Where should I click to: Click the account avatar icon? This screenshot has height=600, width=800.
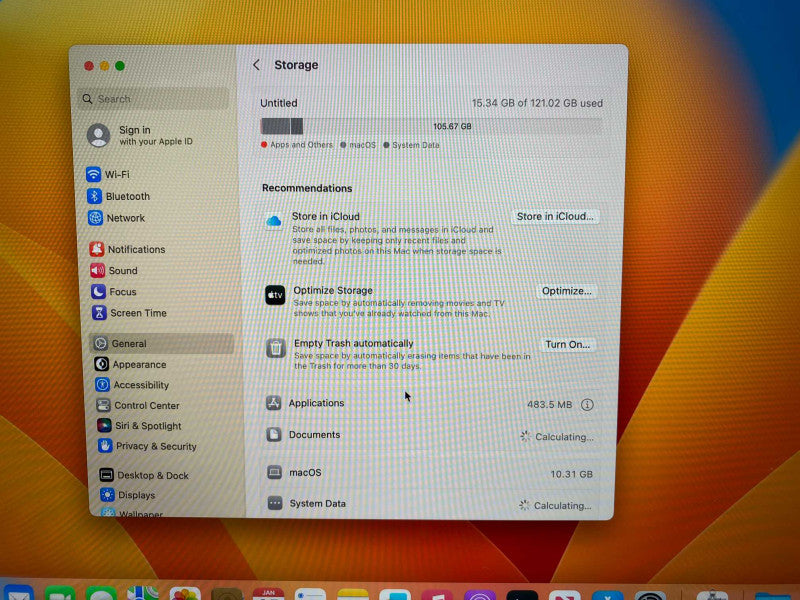click(x=98, y=136)
